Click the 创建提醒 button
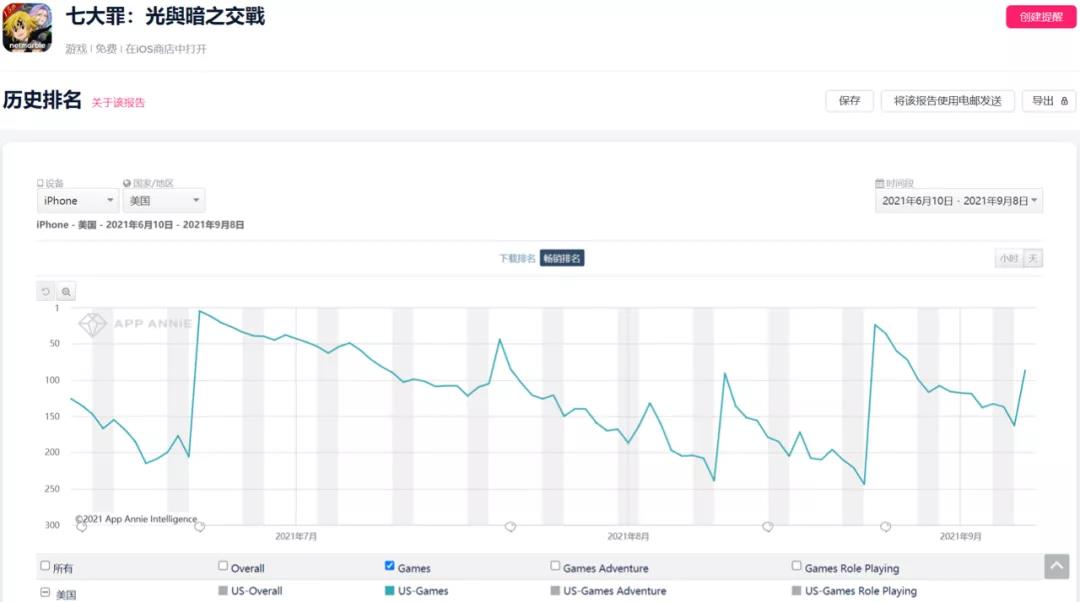 (1041, 17)
